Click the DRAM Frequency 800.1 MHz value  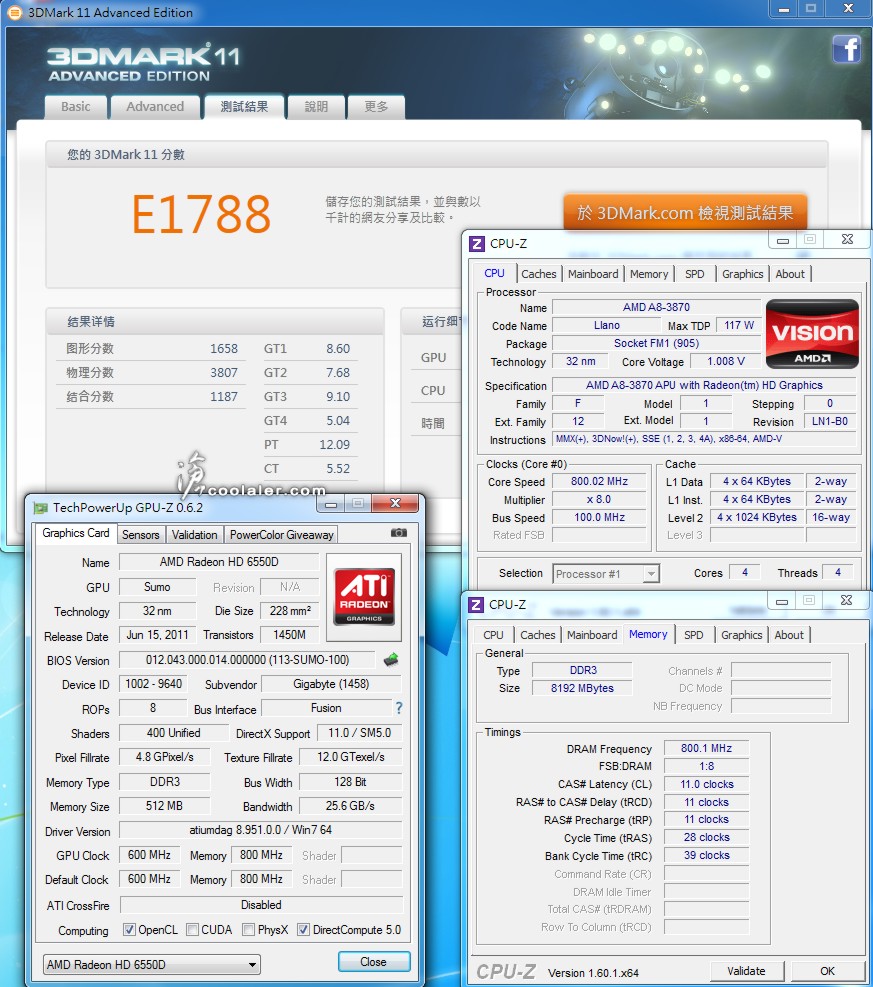coord(706,748)
